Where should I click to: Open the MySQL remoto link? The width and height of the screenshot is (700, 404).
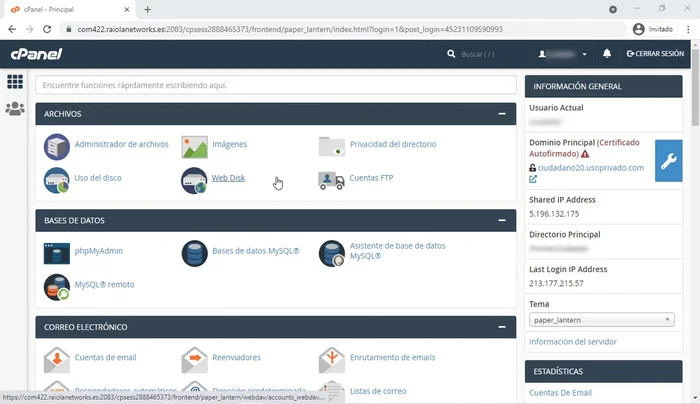(104, 284)
